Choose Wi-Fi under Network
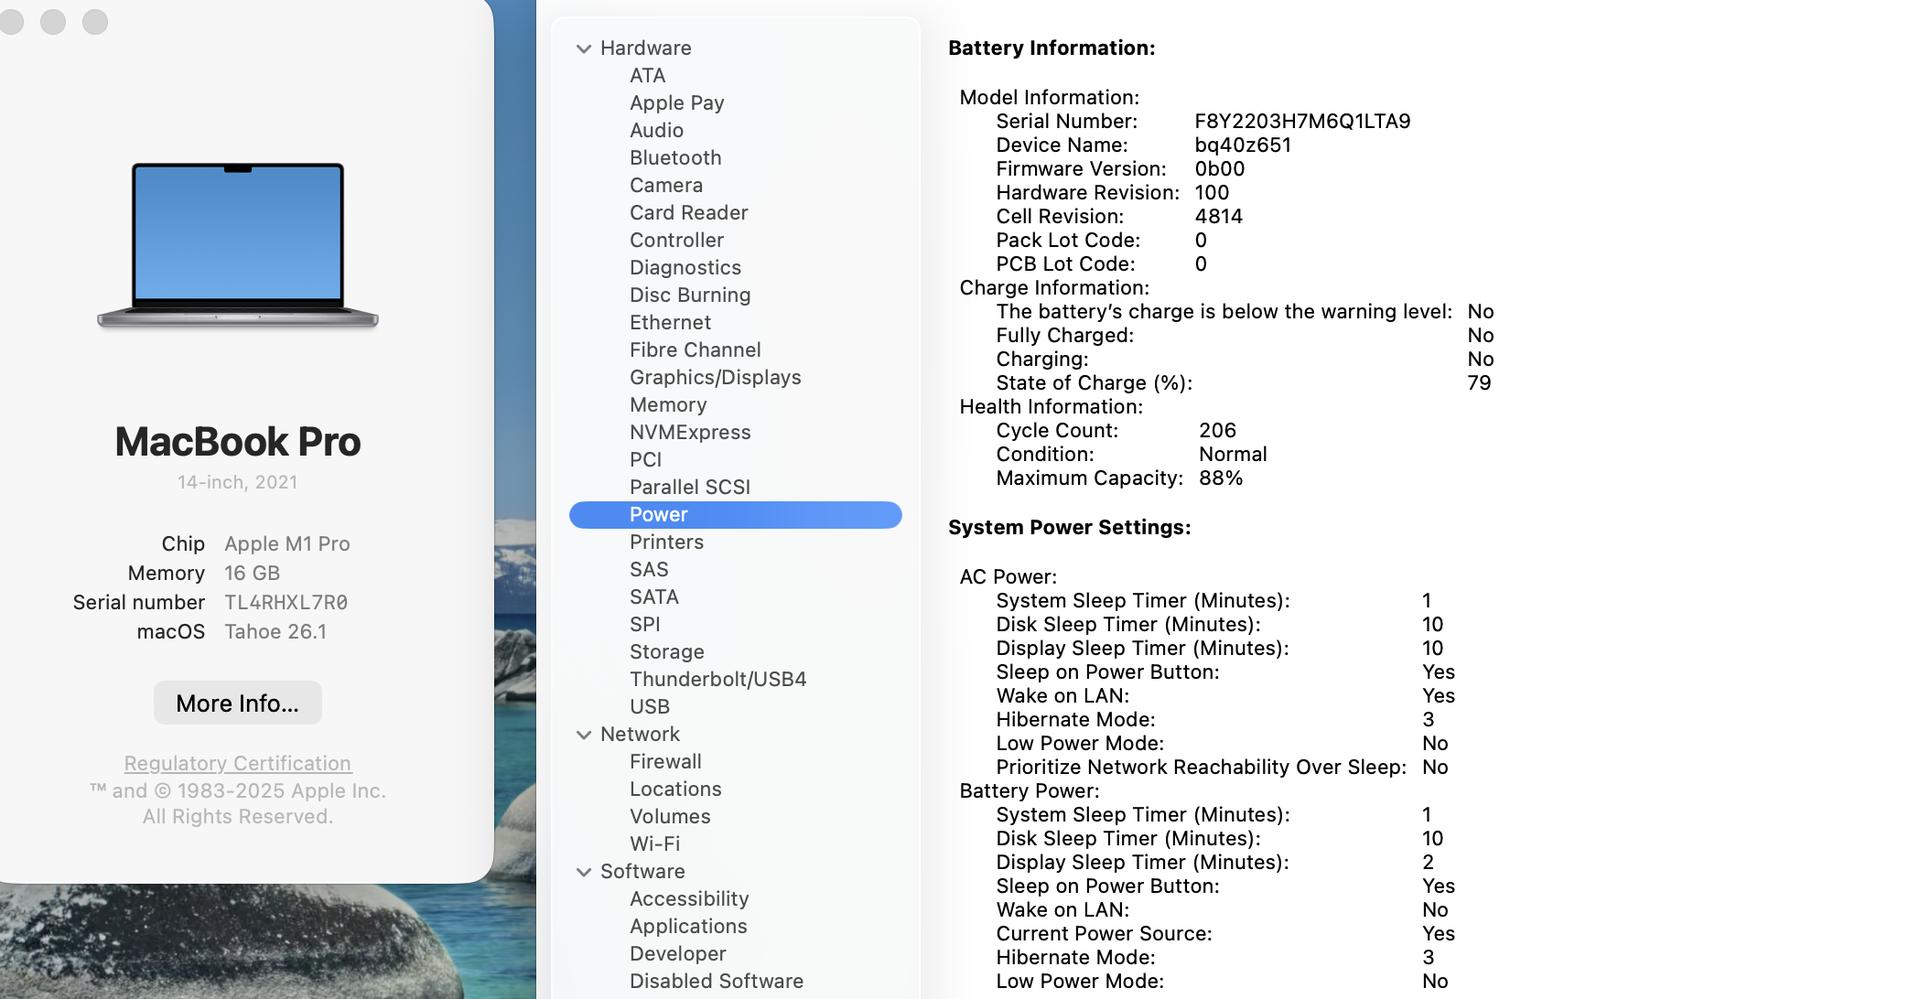The width and height of the screenshot is (1920, 999). point(654,844)
